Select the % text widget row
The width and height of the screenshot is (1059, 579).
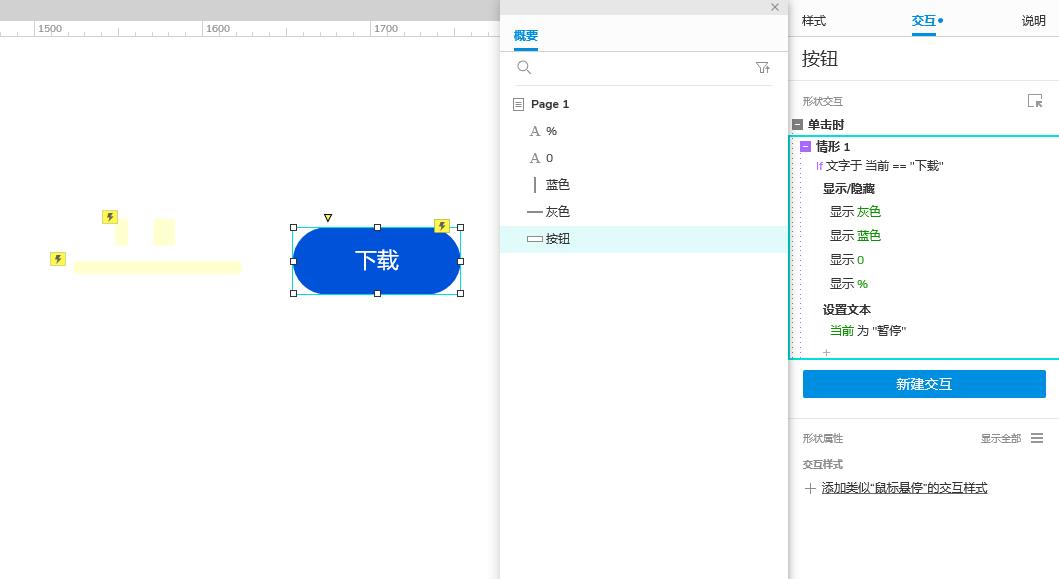(x=643, y=131)
